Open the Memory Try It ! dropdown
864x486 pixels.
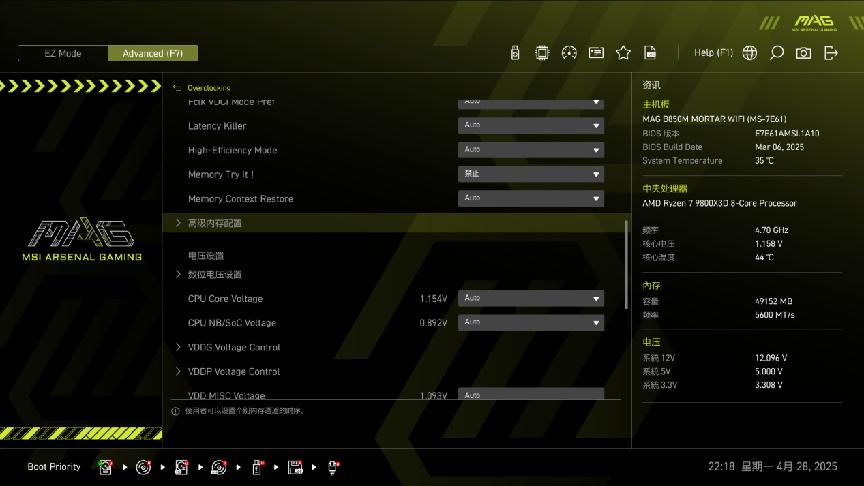click(531, 174)
